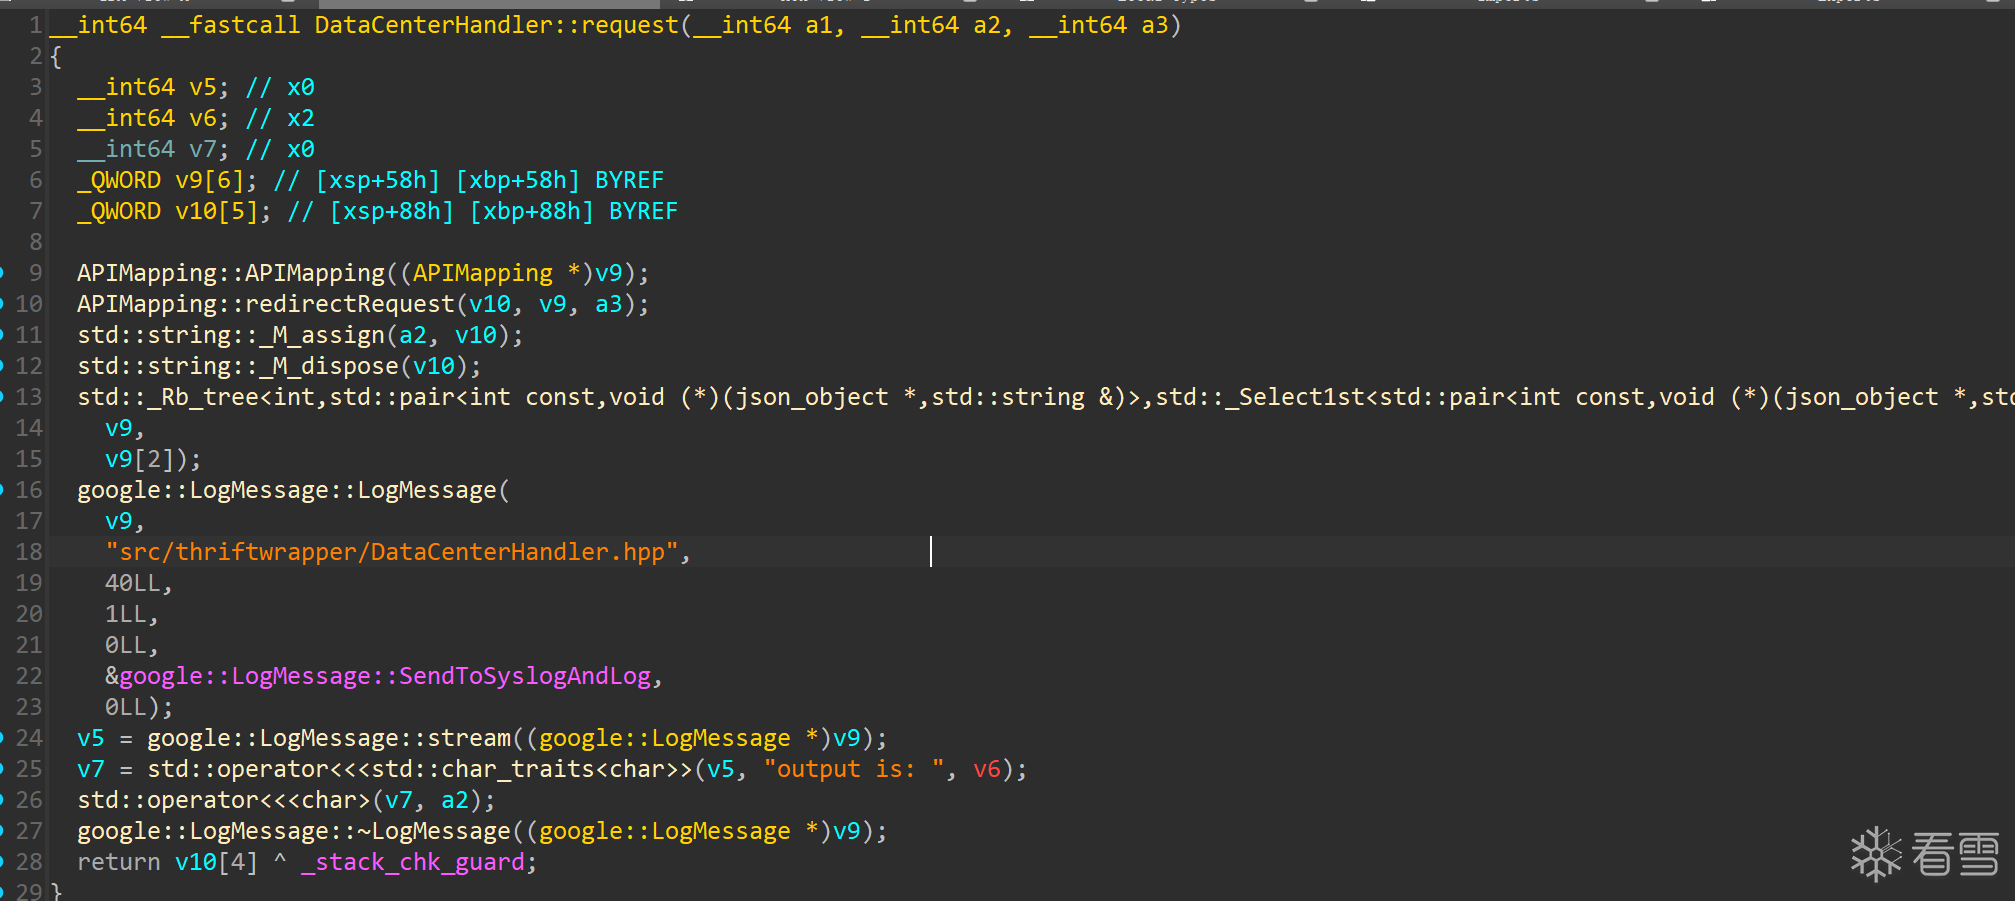Click &google::LogMessage::SendToSyslogAndLog reference
The height and width of the screenshot is (901, 2015).
pos(378,676)
